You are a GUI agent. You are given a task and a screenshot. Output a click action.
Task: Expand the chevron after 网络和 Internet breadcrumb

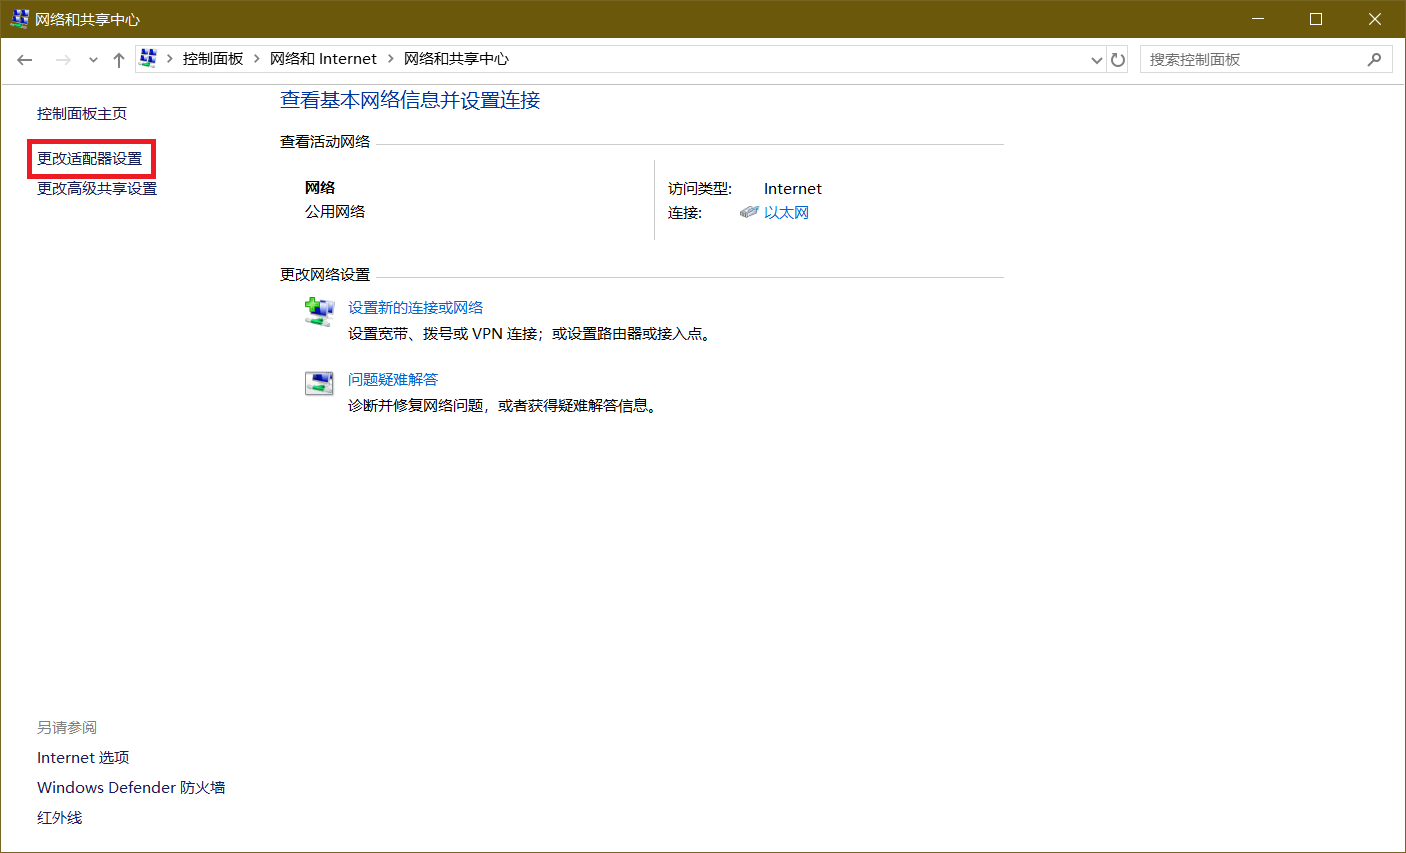point(391,59)
